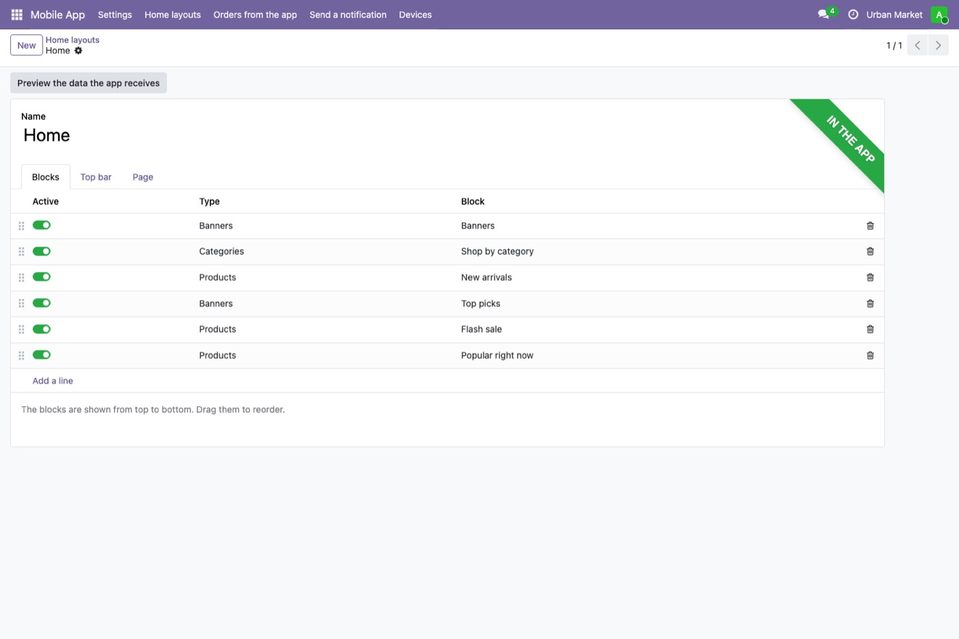
Task: Click drag handle of New arrivals row
Action: pos(21,278)
